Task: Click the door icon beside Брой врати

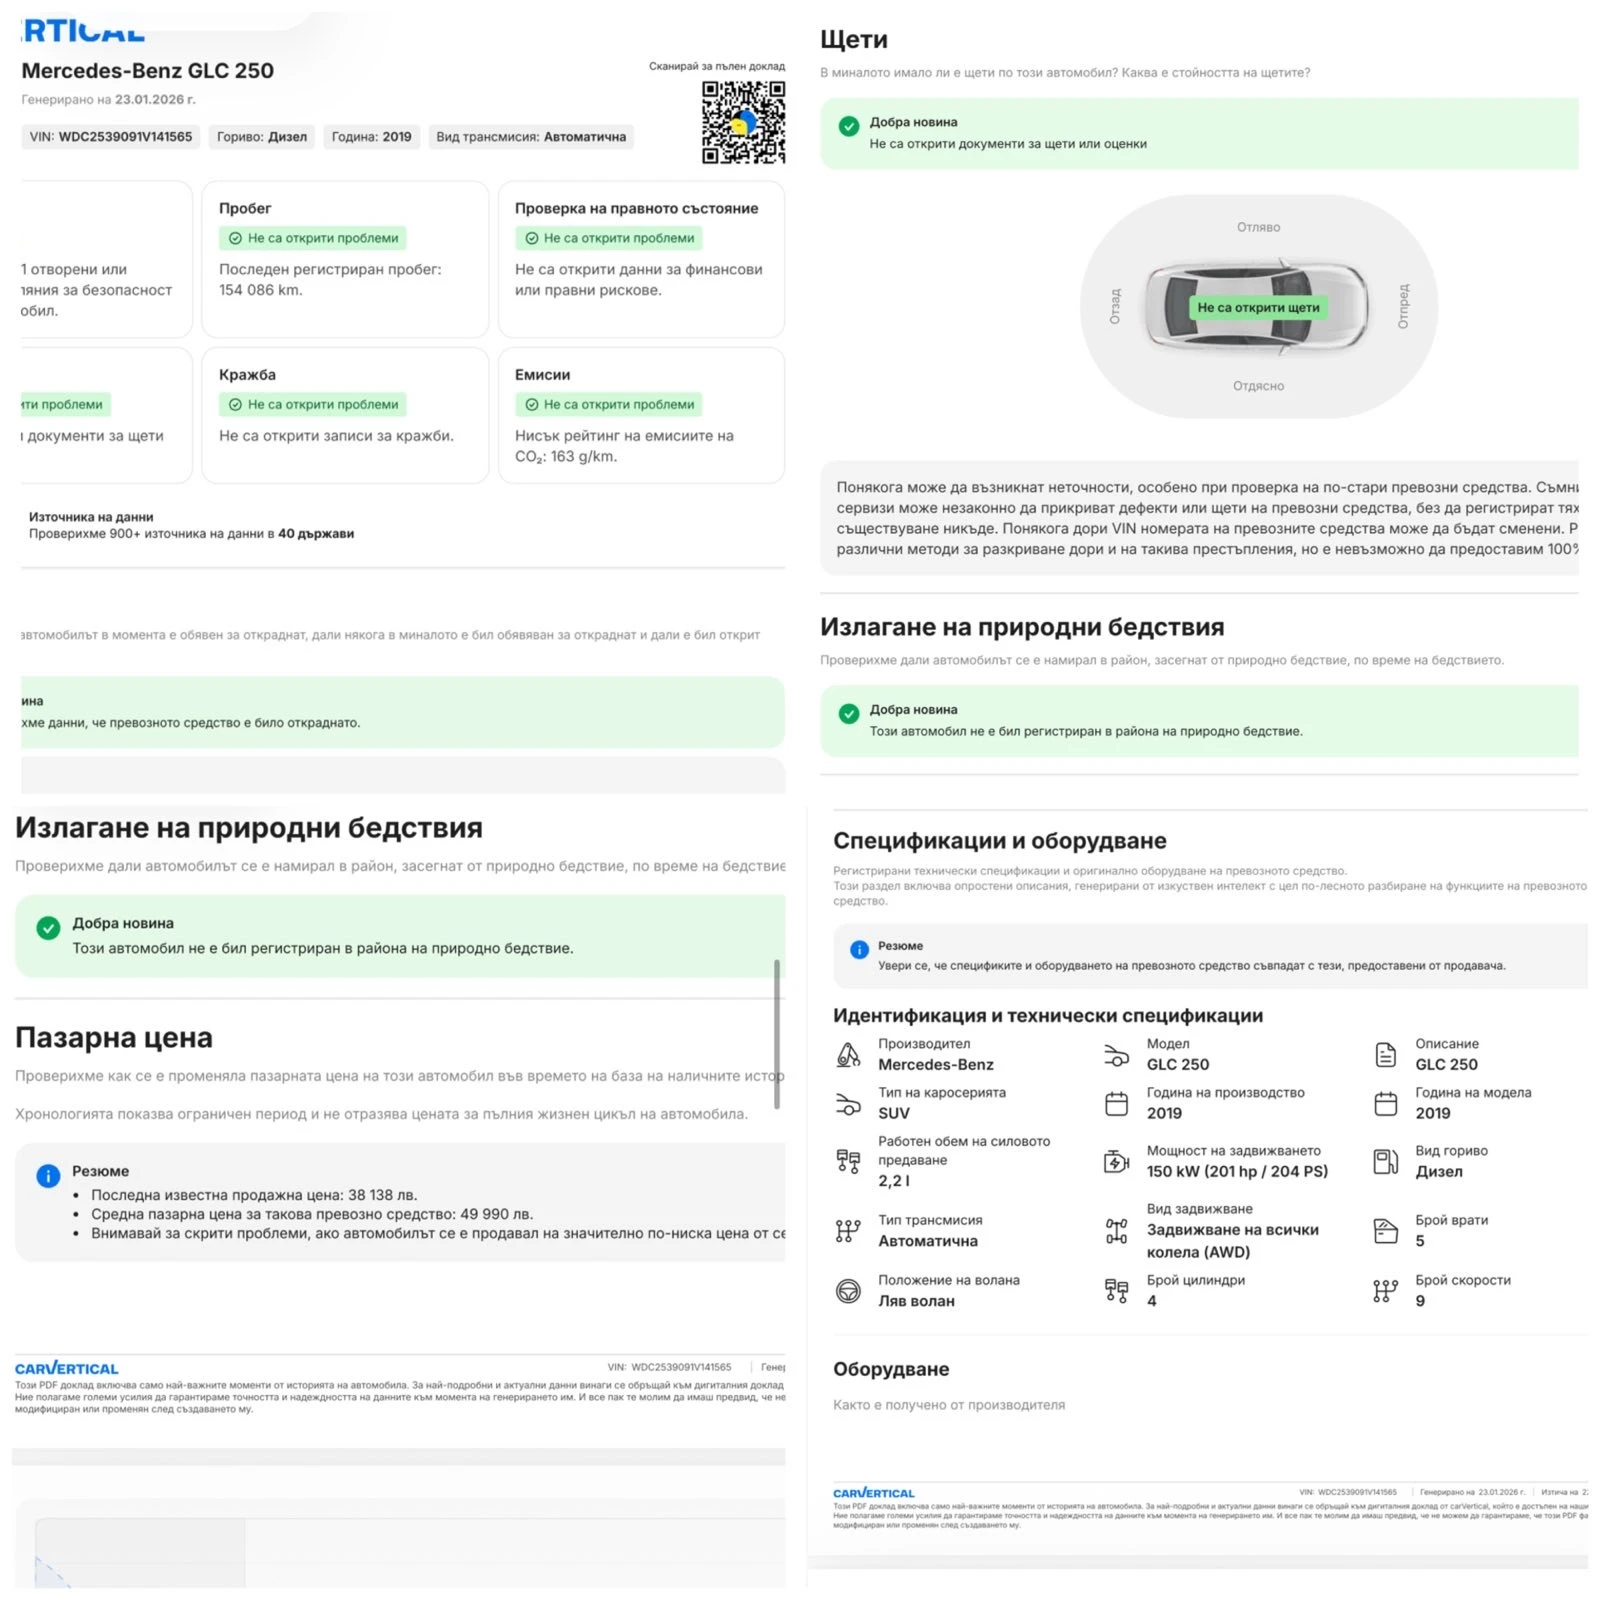Action: [1385, 1231]
